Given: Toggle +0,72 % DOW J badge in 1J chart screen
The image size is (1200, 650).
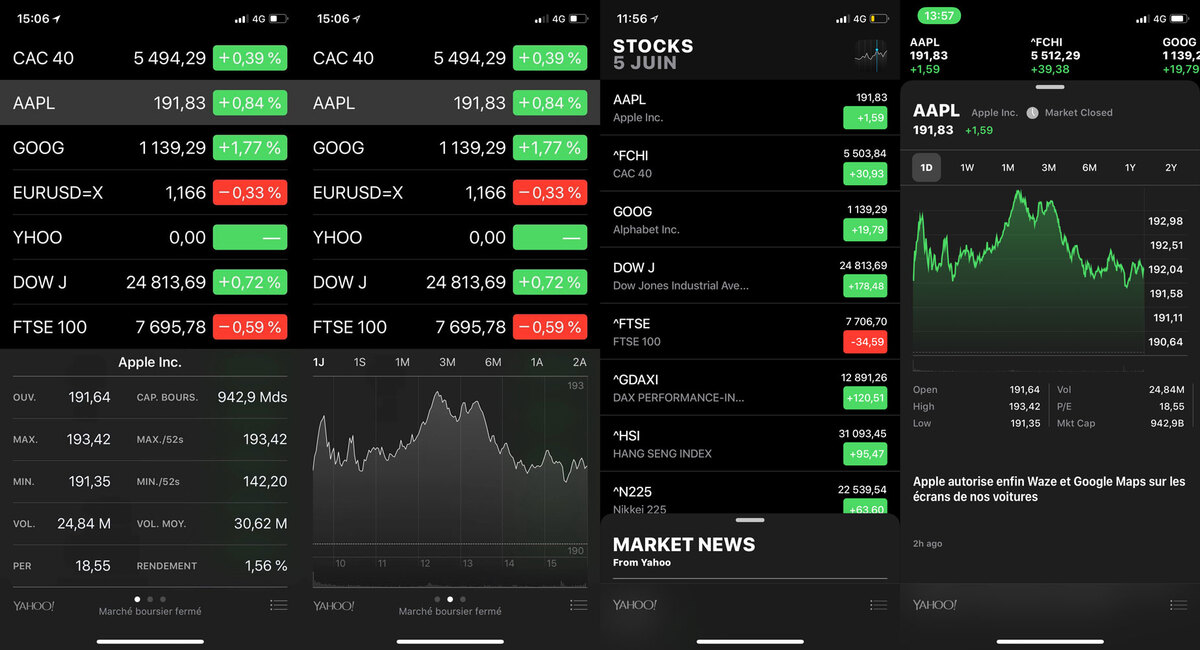Looking at the screenshot, I should click(550, 282).
